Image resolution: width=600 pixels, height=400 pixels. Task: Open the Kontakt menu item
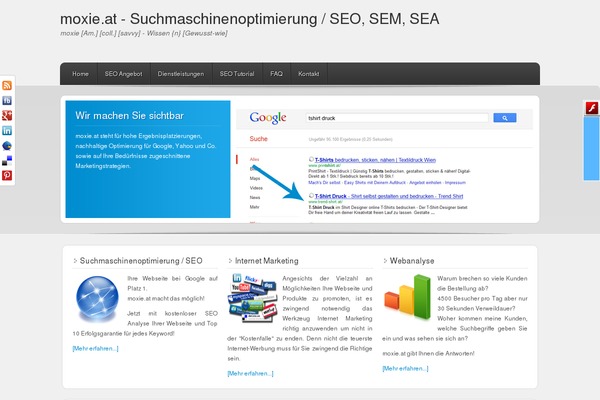308,74
